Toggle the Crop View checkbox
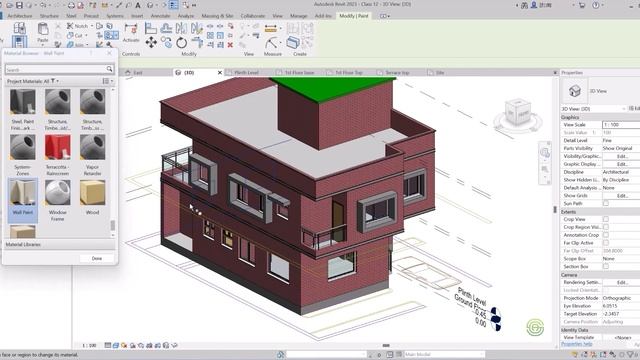 (x=606, y=219)
